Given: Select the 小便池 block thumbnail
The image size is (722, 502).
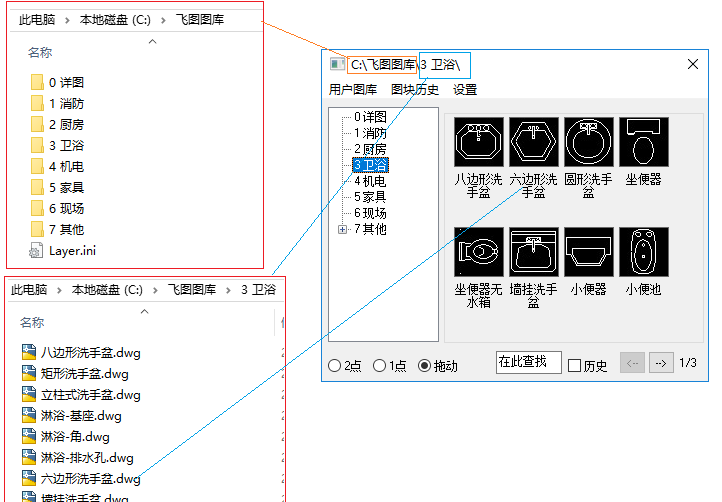Looking at the screenshot, I should click(644, 252).
